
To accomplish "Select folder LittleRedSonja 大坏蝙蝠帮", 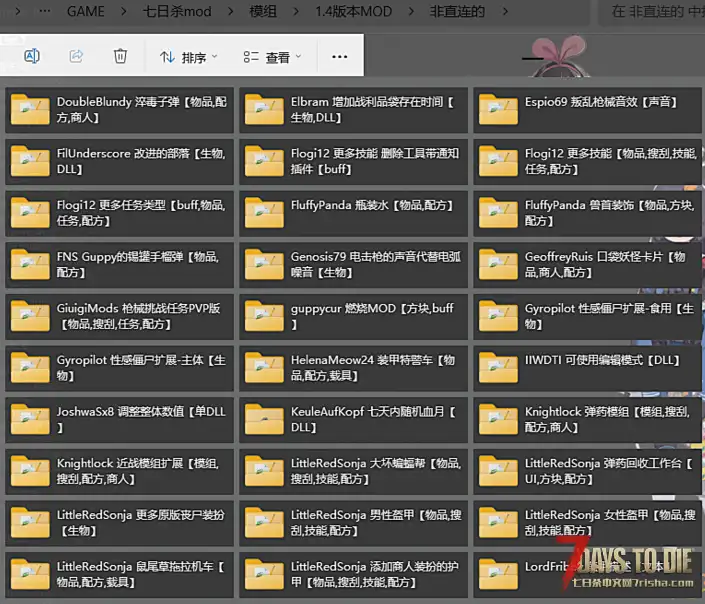I will pos(353,471).
